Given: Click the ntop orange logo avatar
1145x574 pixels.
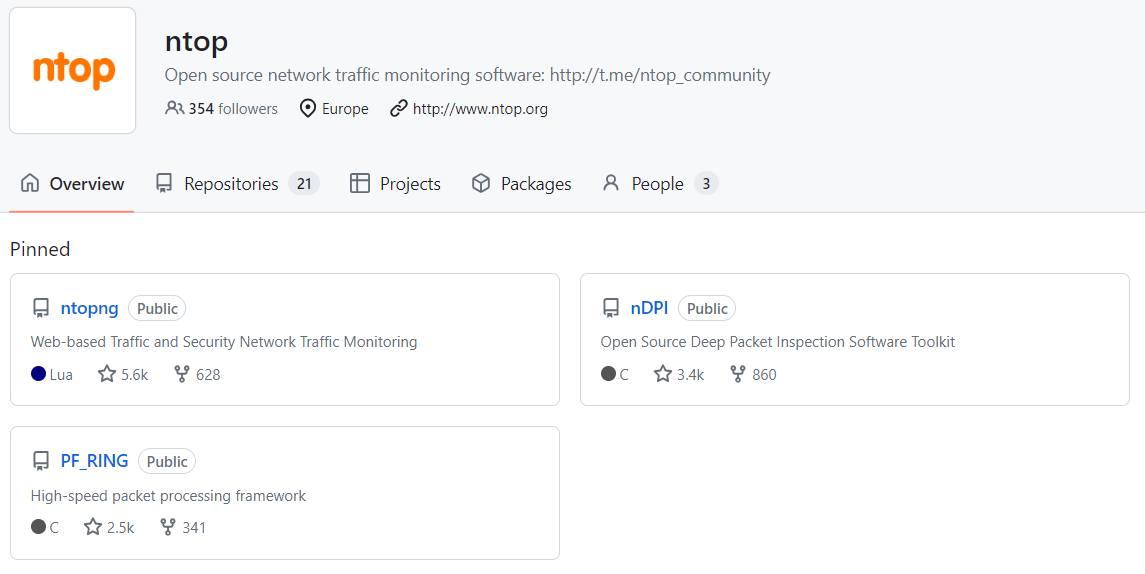Looking at the screenshot, I should (72, 71).
